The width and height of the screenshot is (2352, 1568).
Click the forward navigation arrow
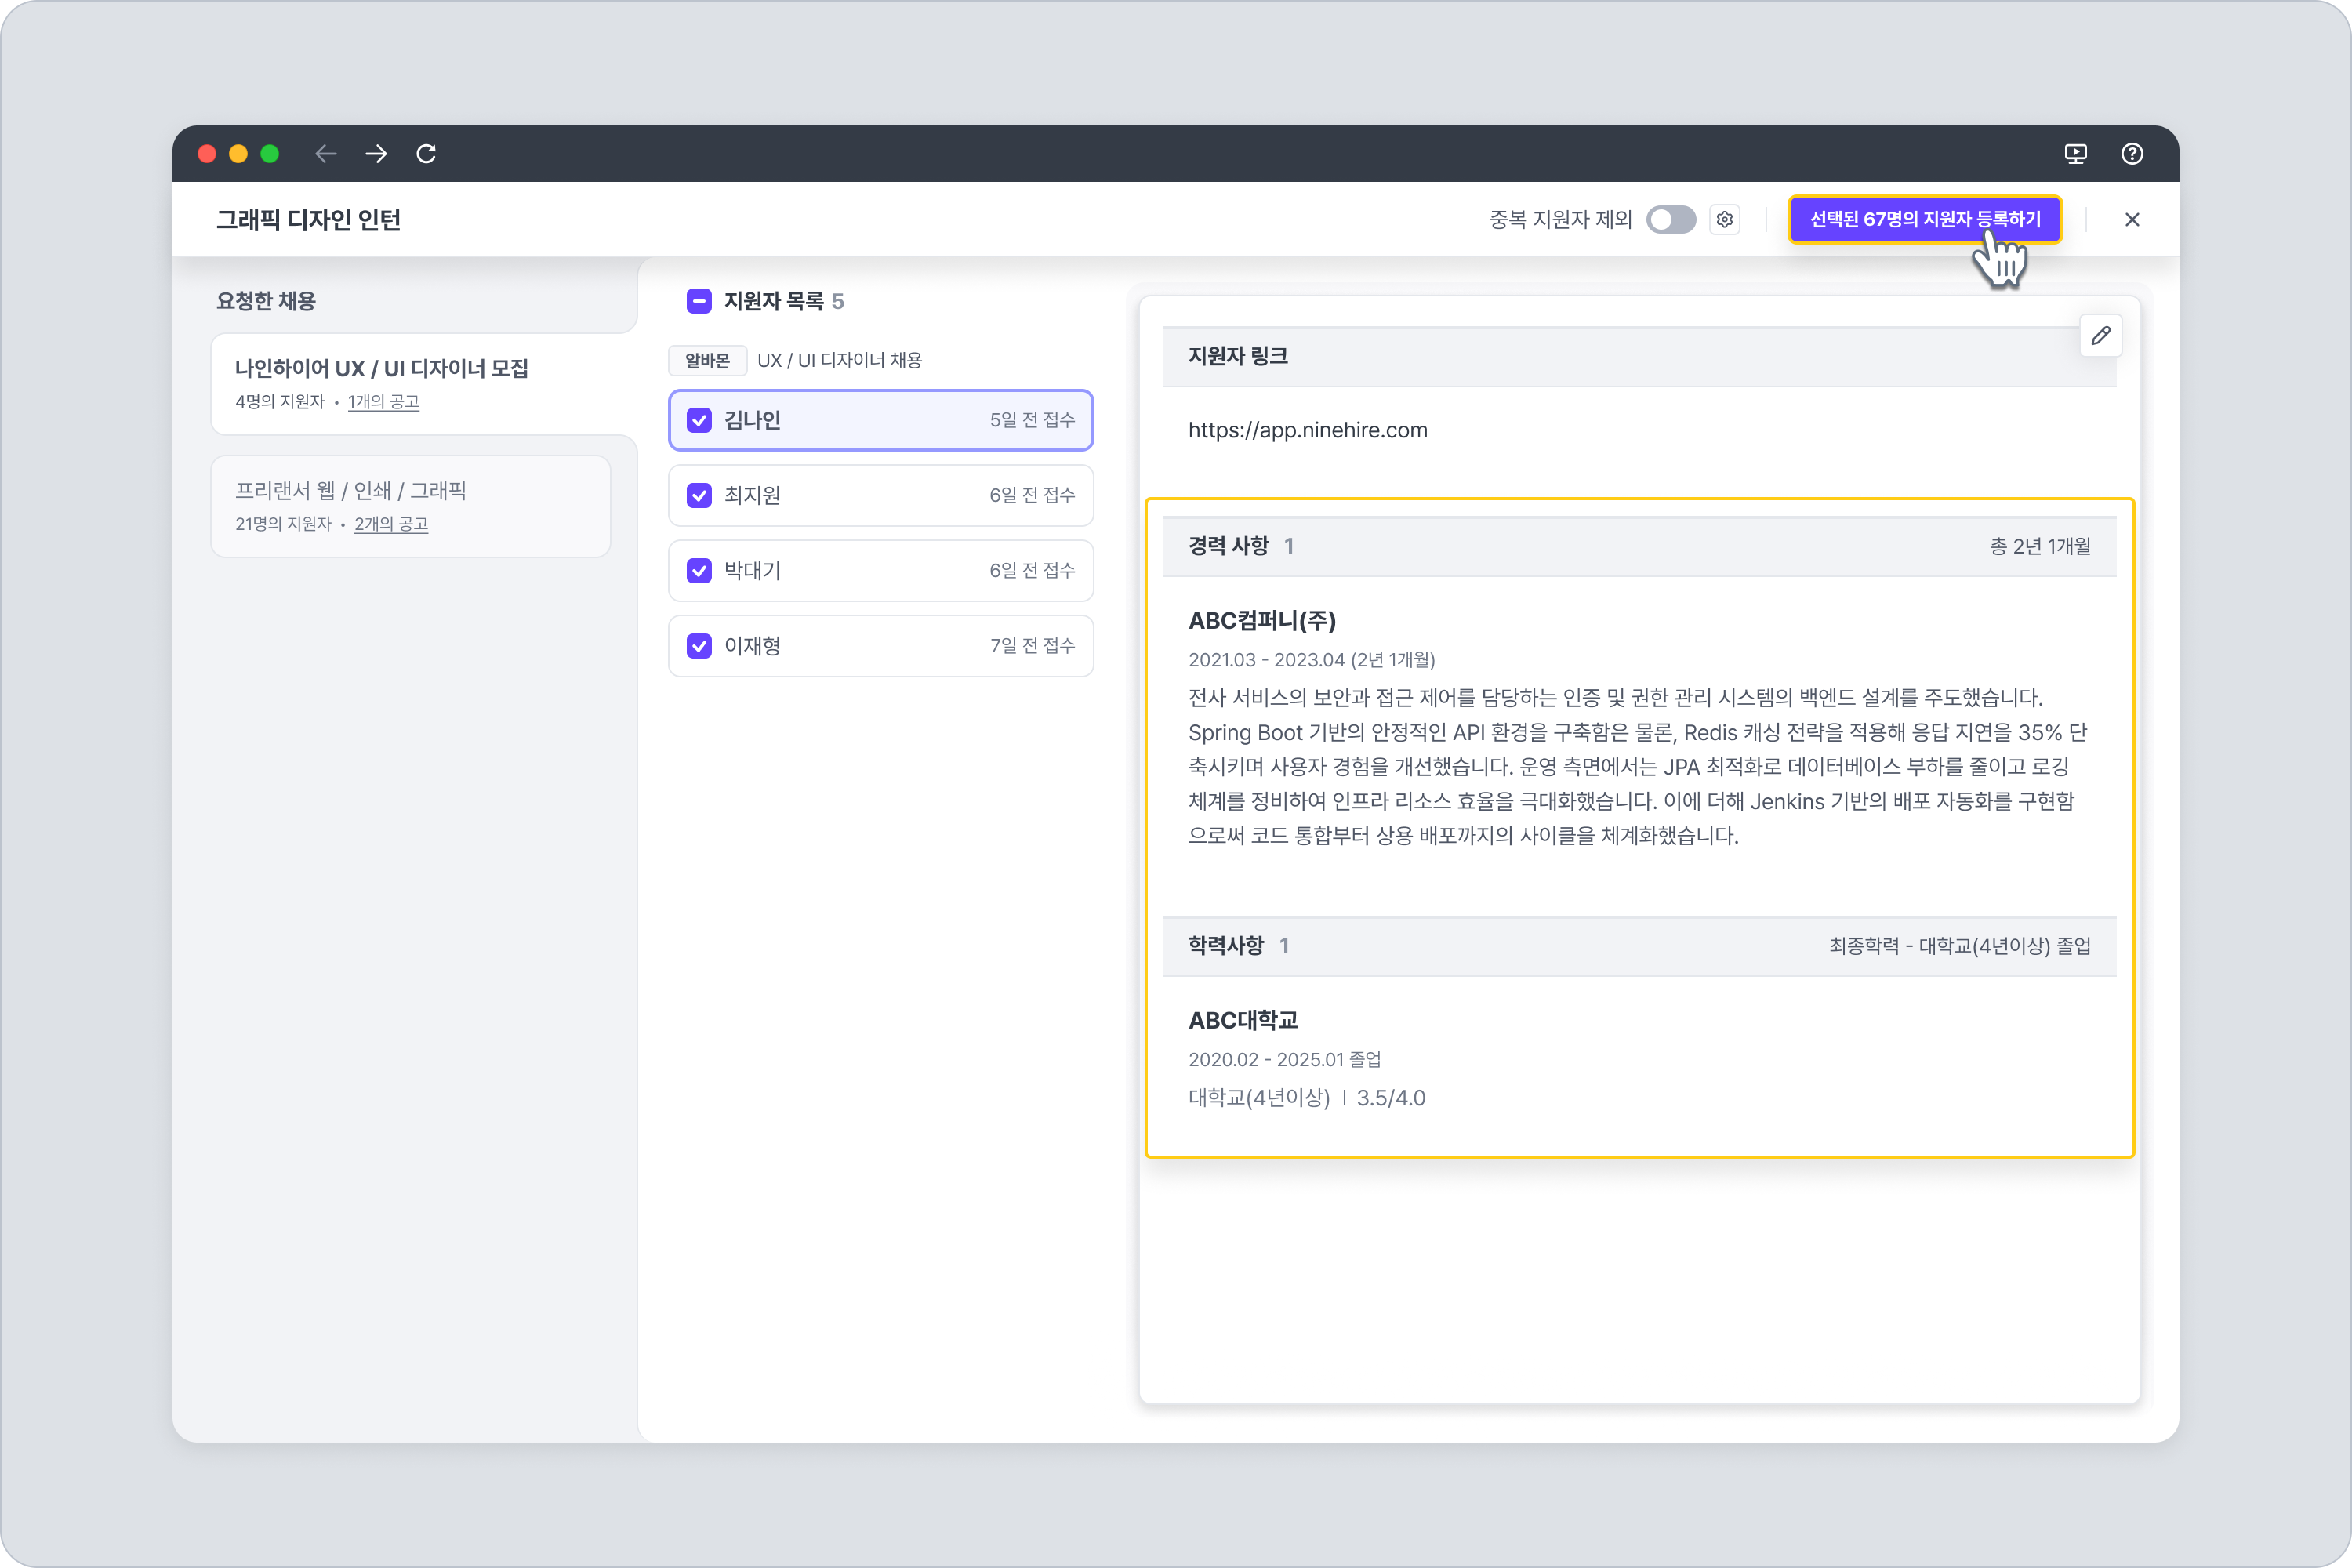376,153
